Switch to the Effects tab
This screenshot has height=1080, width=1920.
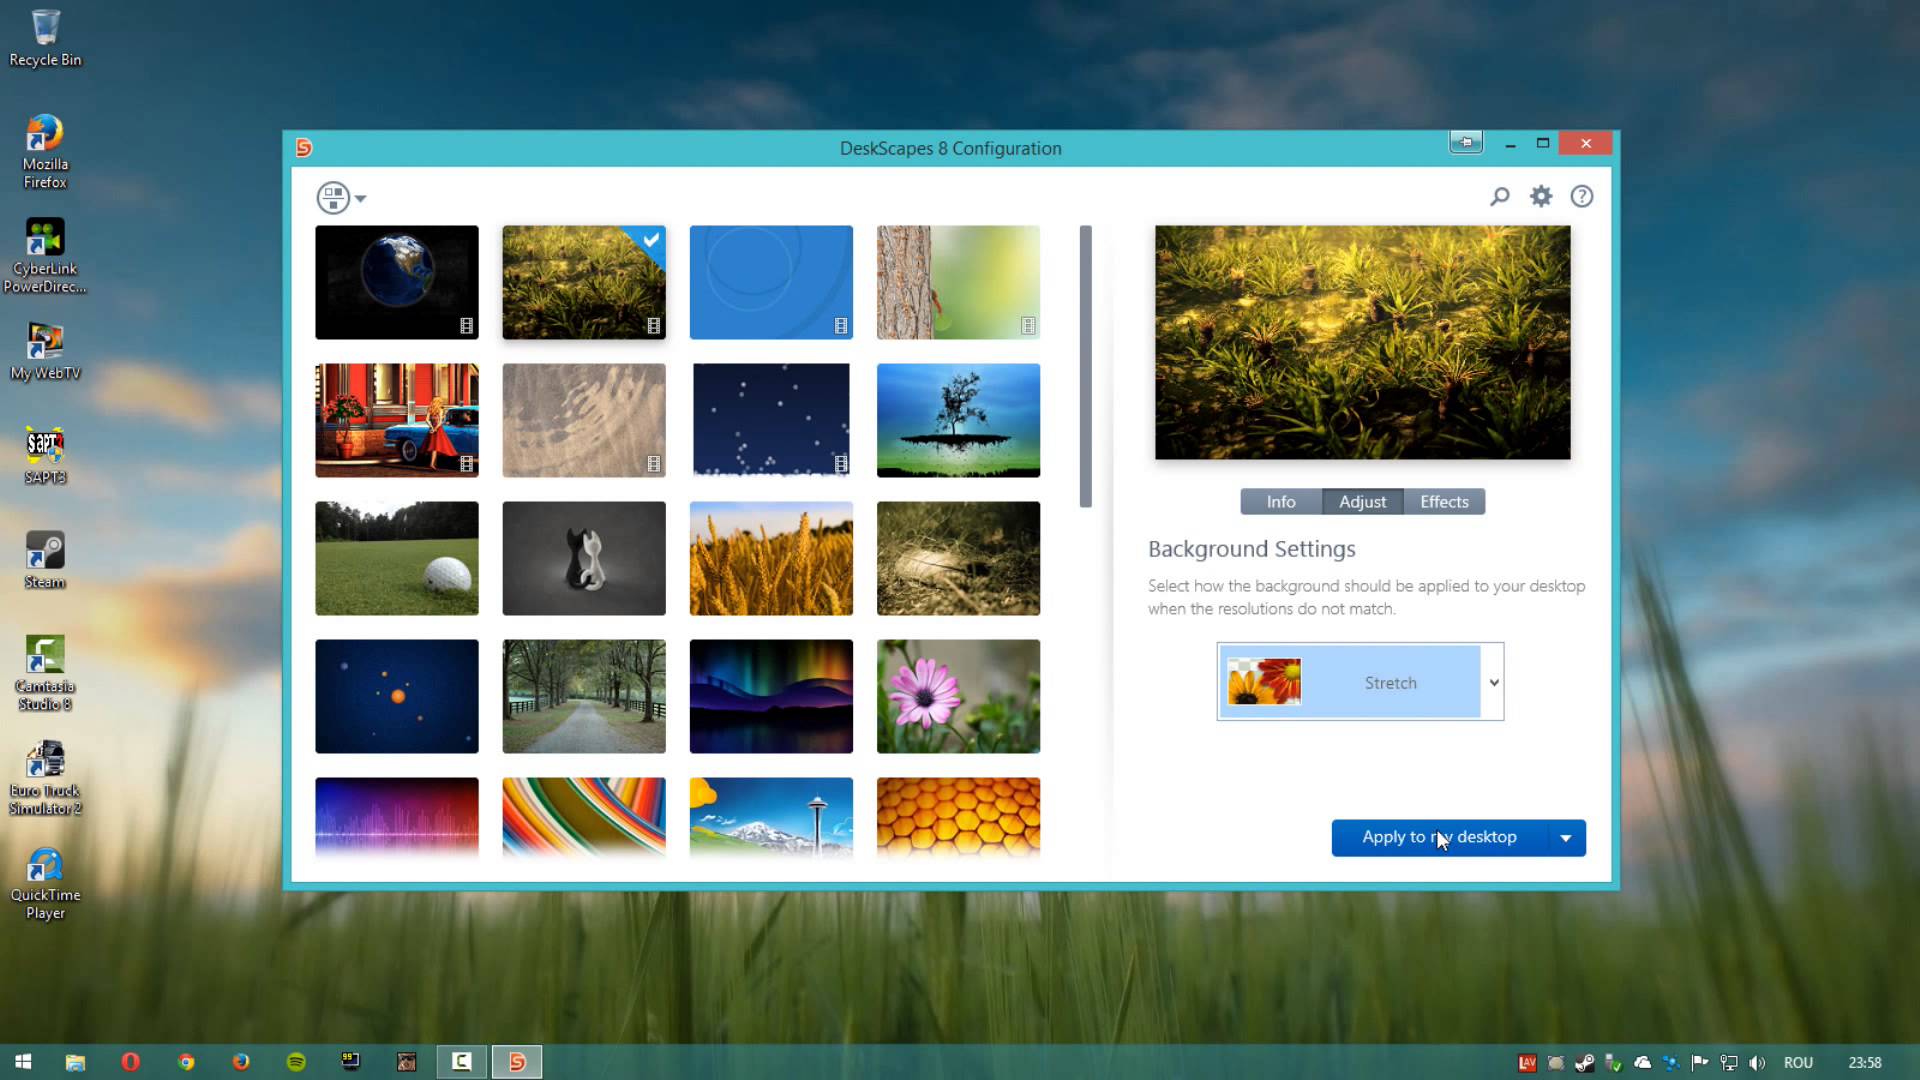pos(1444,502)
